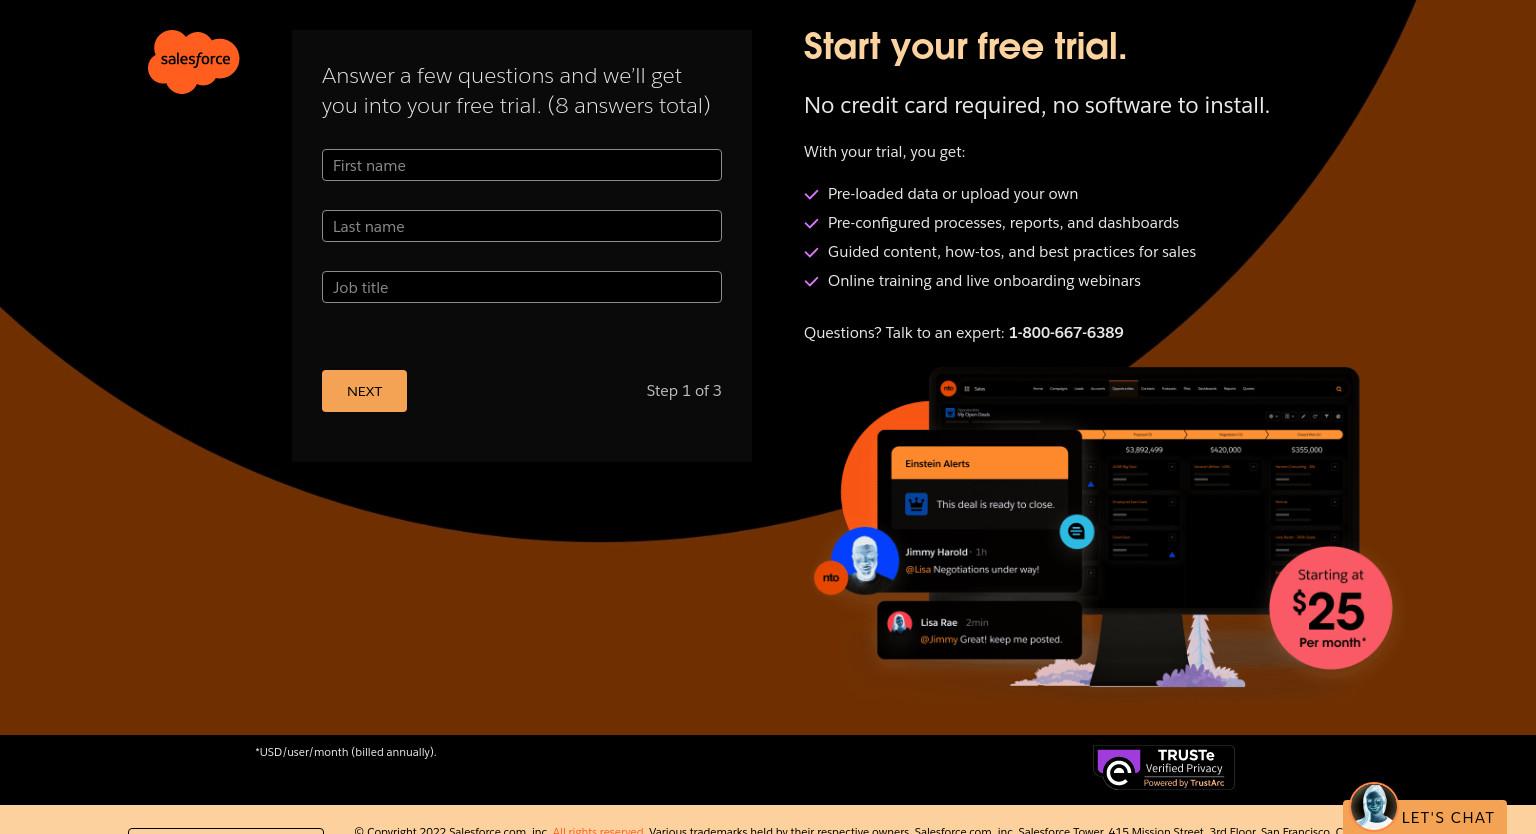The height and width of the screenshot is (834, 1536).
Task: Click the orange nto badge
Action: pos(830,578)
